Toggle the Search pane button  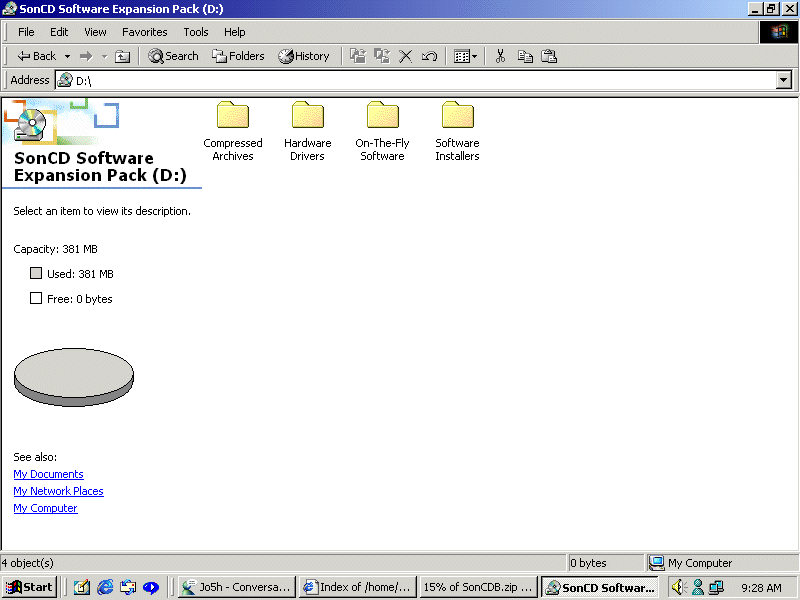coord(174,57)
